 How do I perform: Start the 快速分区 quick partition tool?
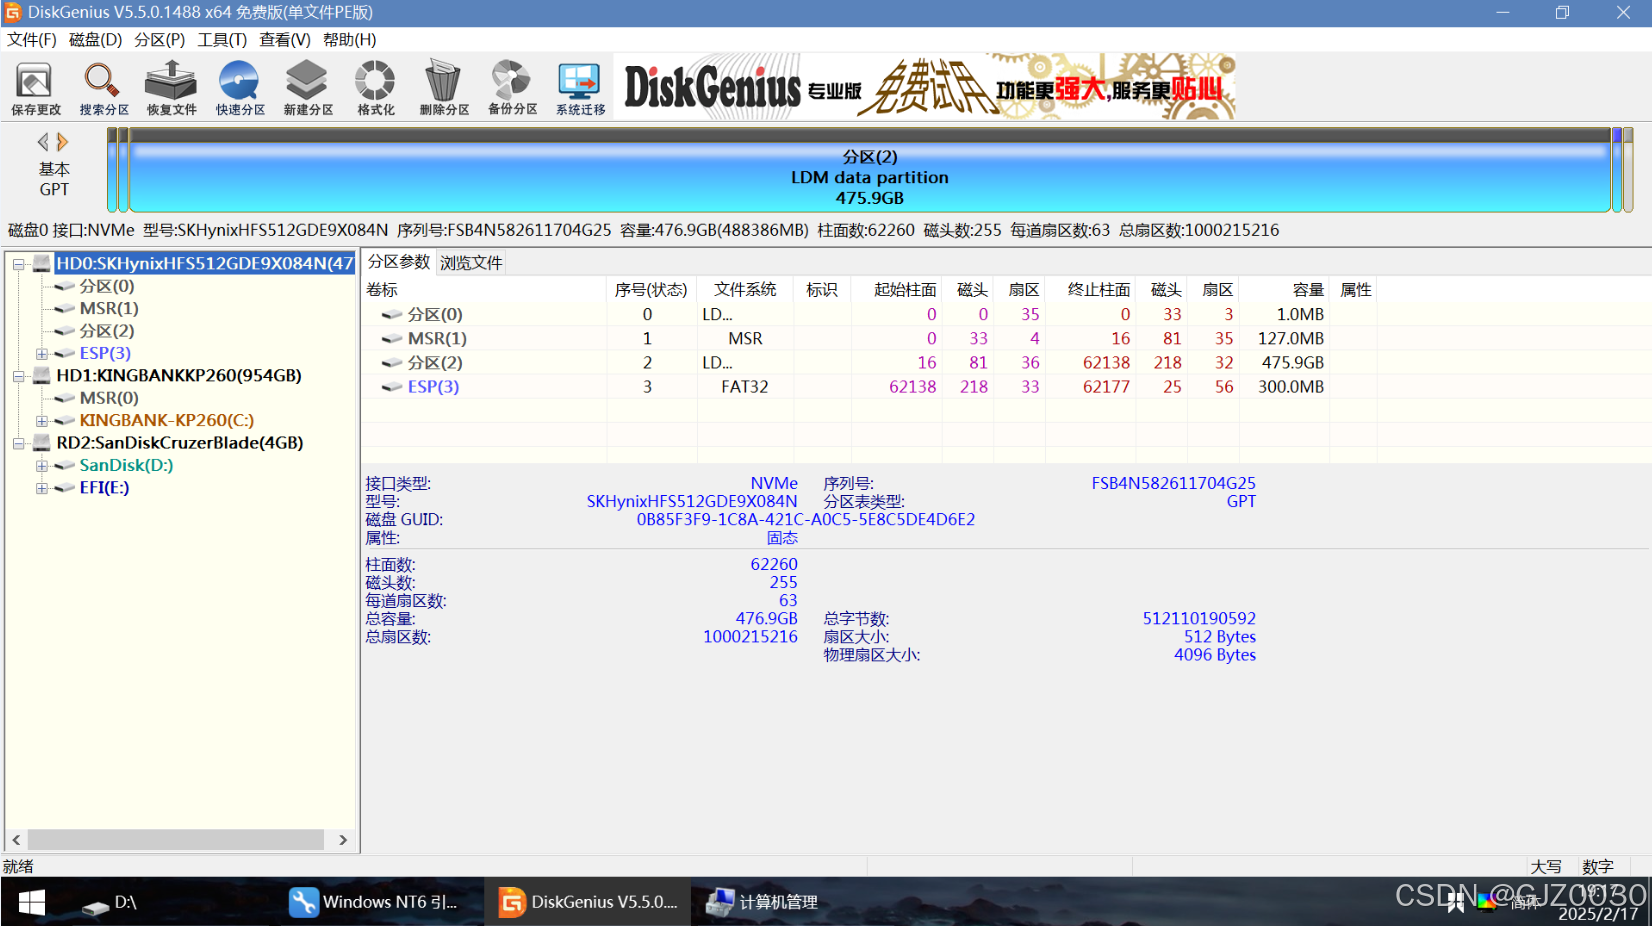point(240,88)
